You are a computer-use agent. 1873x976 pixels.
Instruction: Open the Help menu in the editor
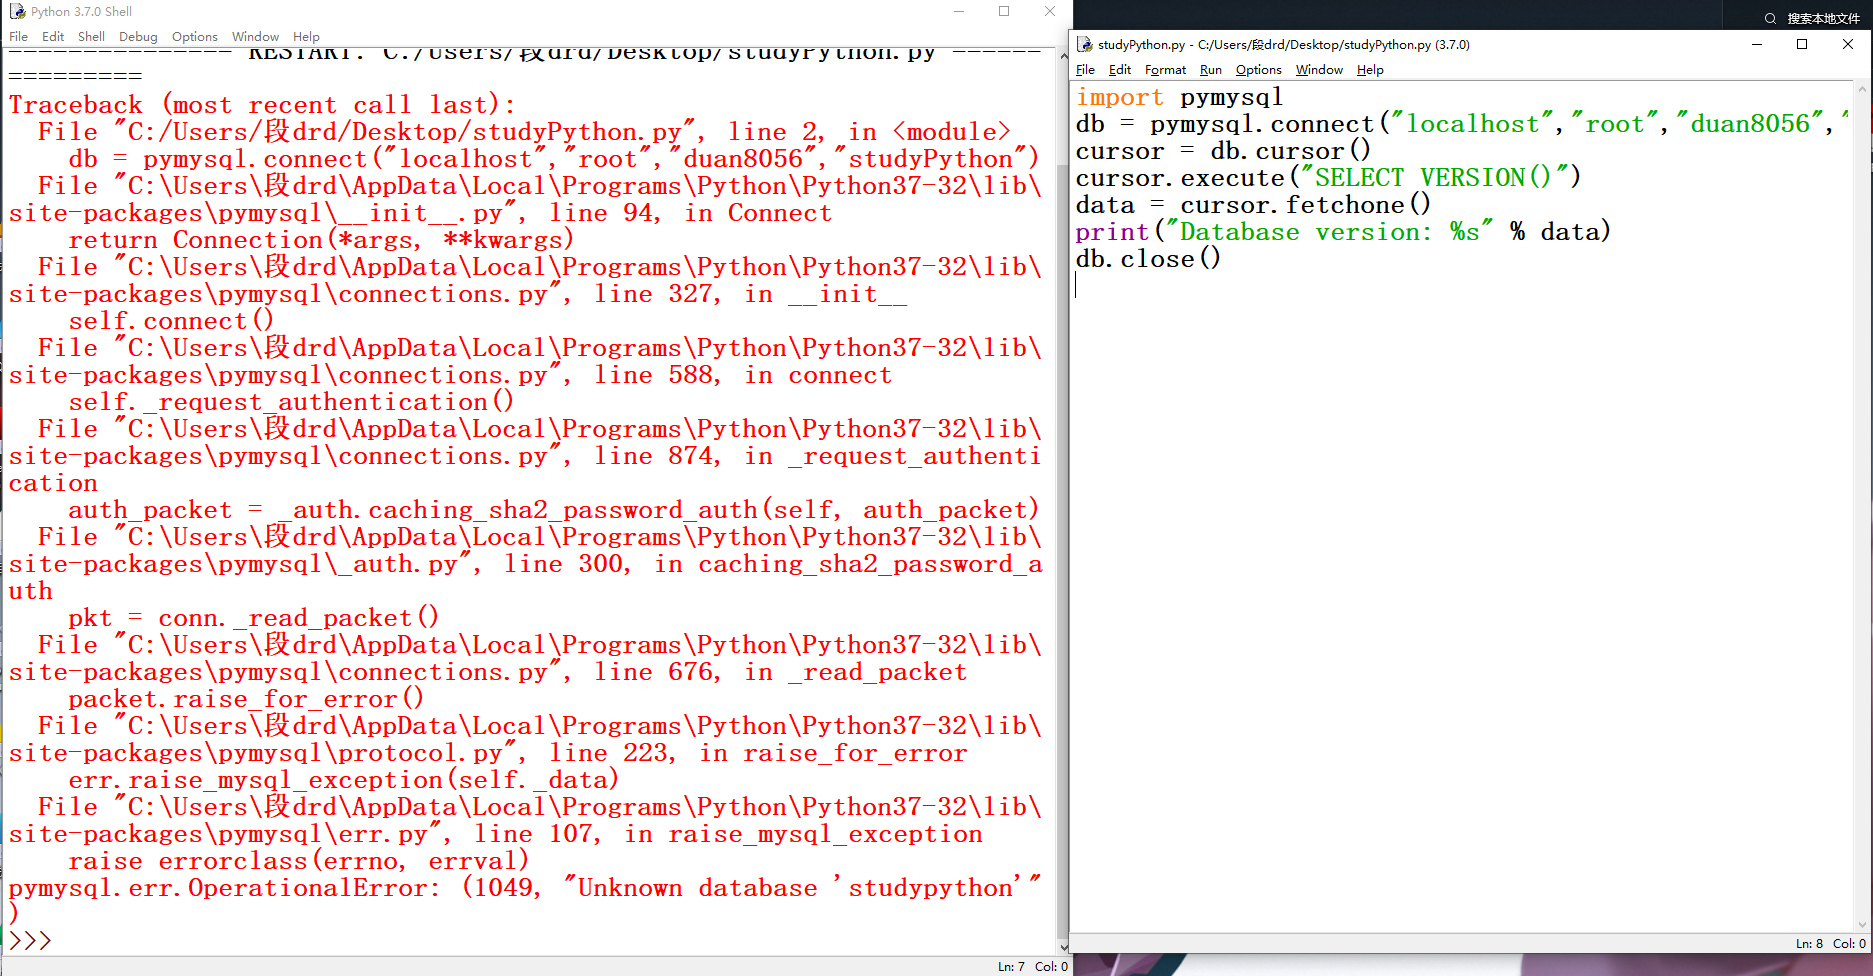pyautogui.click(x=1370, y=70)
